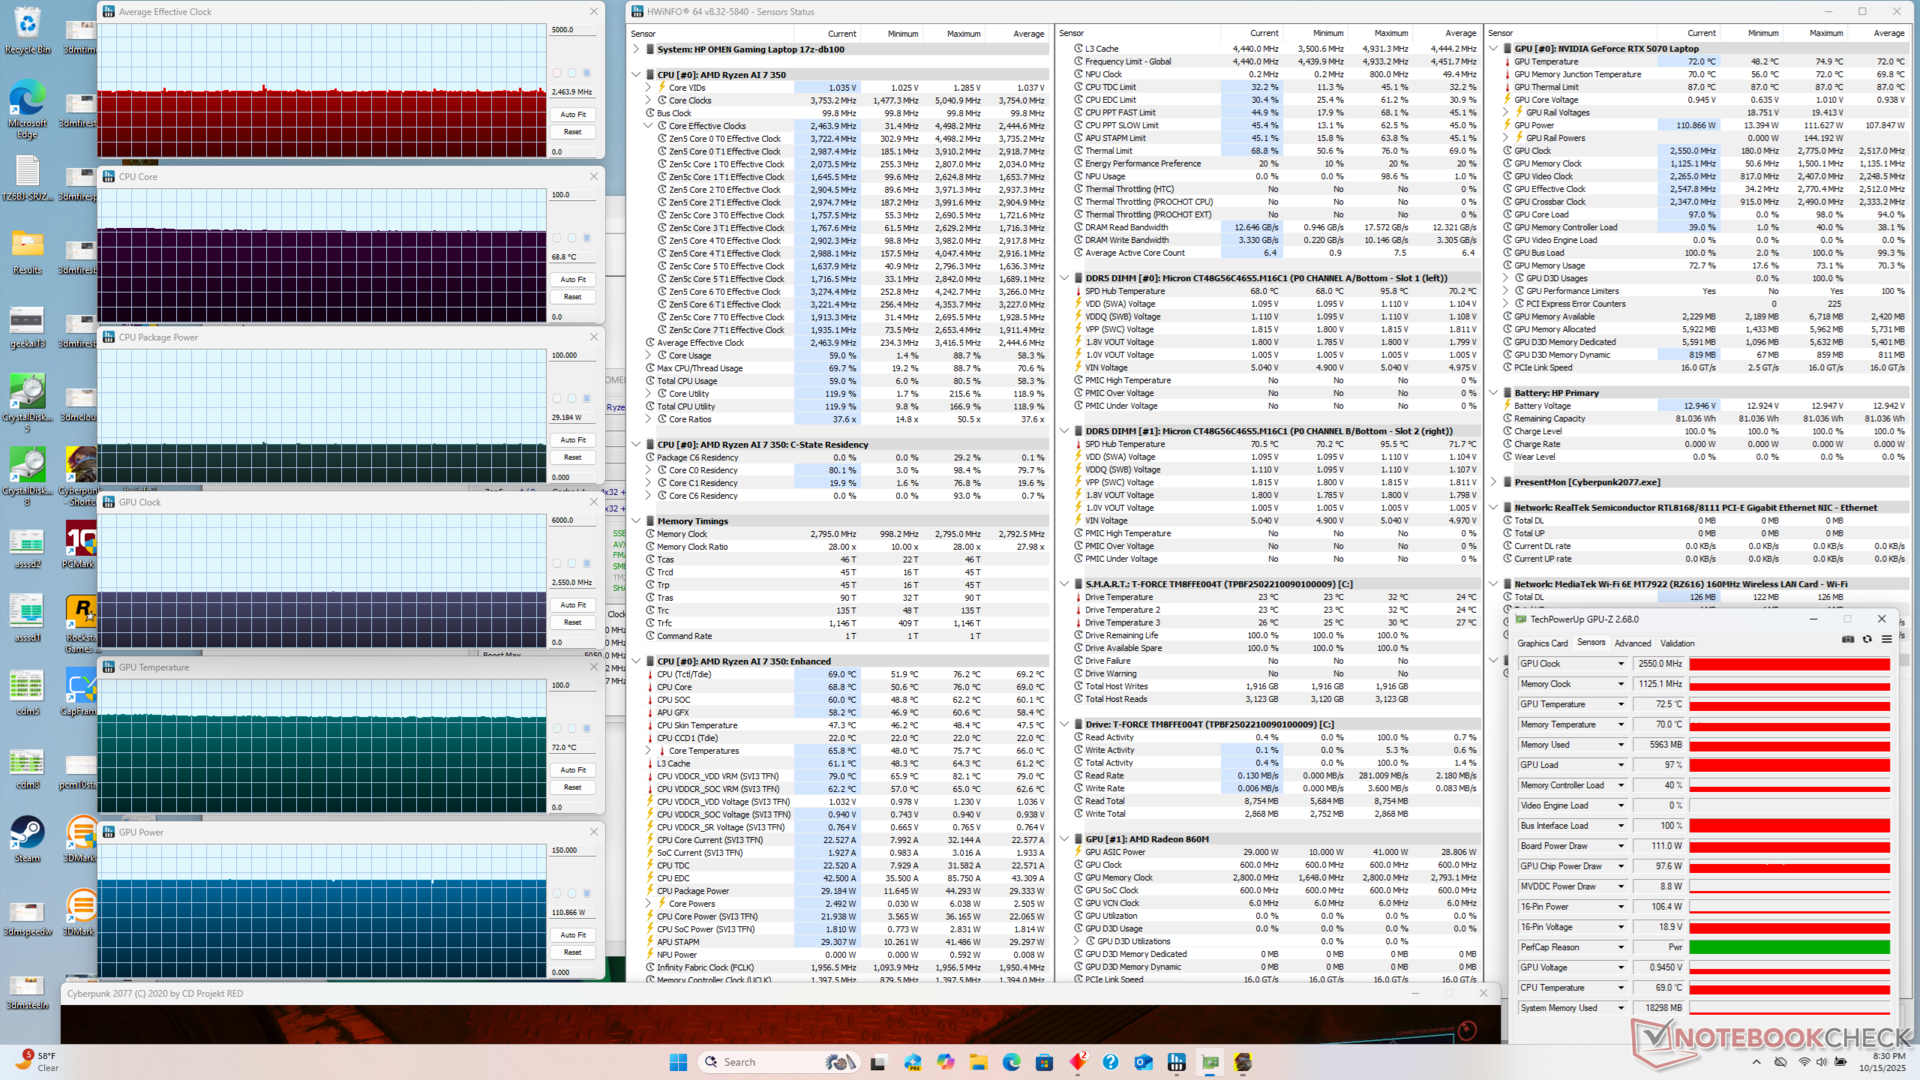Viewport: 1920px width, 1080px height.
Task: Expand the System HP OMEN Gaming Laptop node
Action: [x=636, y=49]
